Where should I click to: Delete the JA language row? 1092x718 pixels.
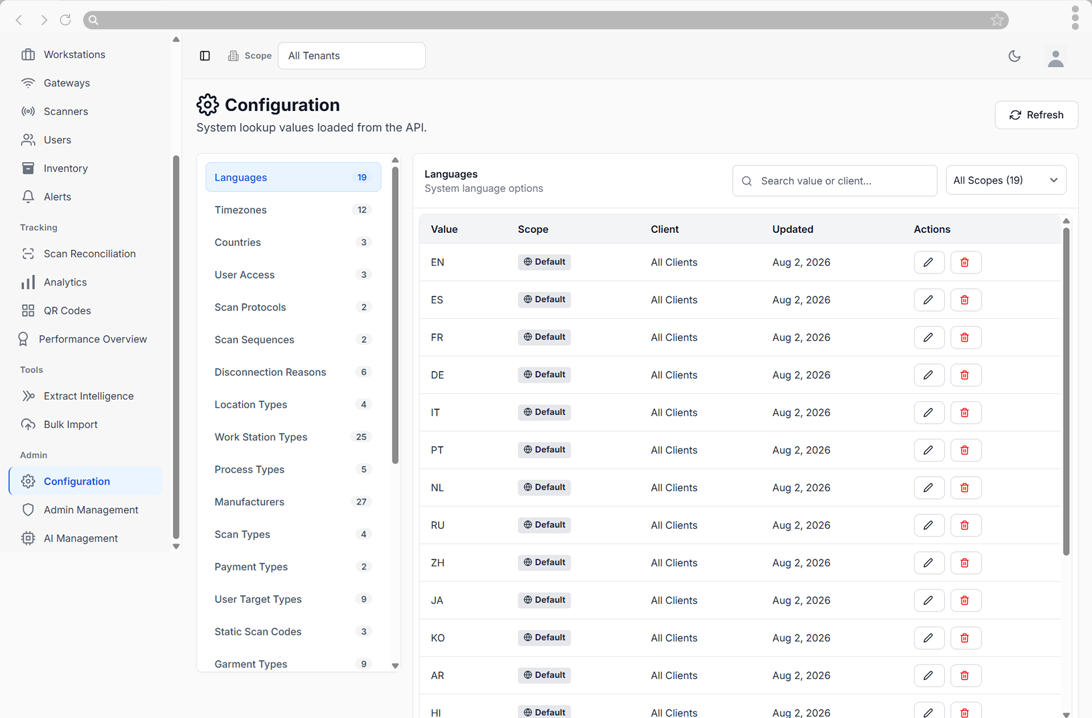pyautogui.click(x=965, y=601)
